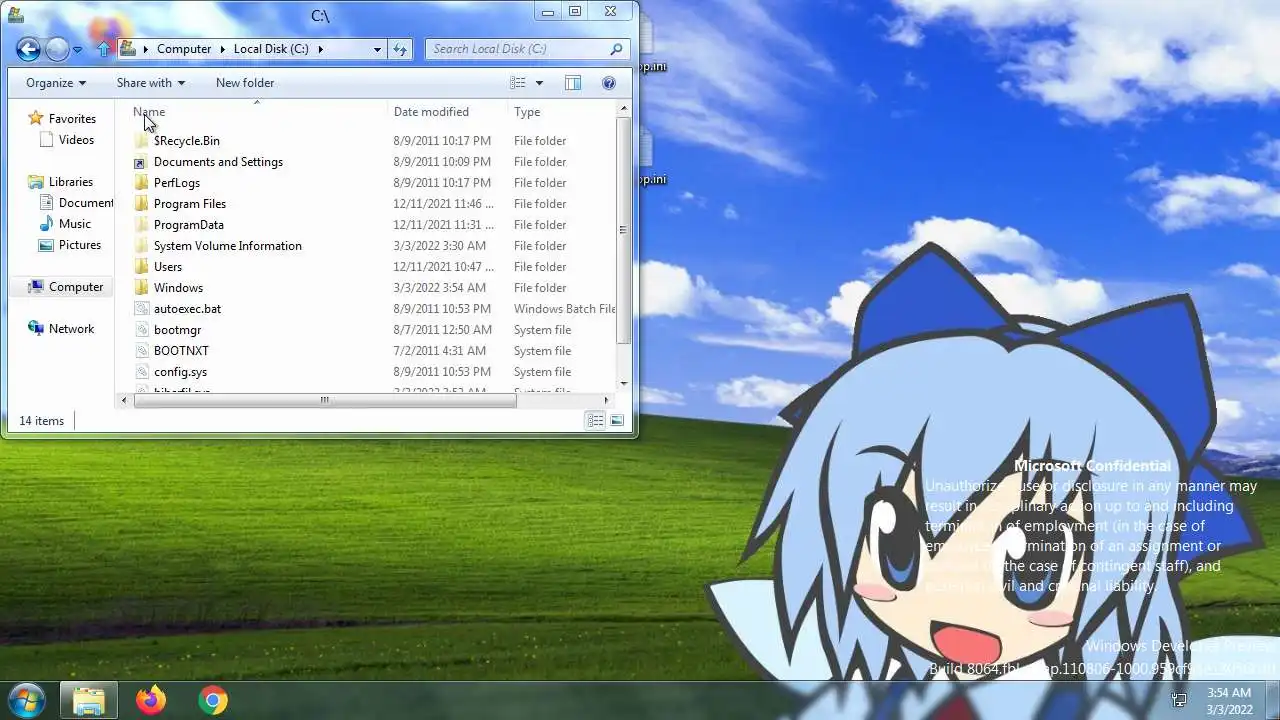The image size is (1280, 720).
Task: Select the bootmgr file icon
Action: 141,330
